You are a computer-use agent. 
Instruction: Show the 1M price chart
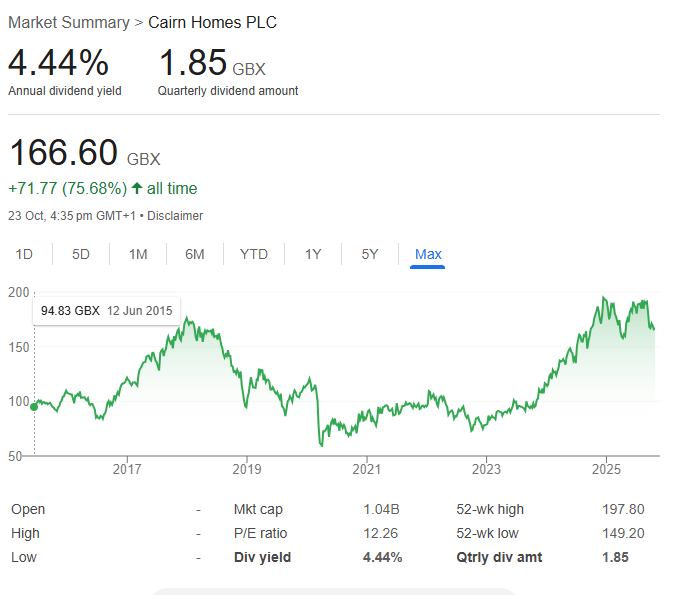[138, 254]
